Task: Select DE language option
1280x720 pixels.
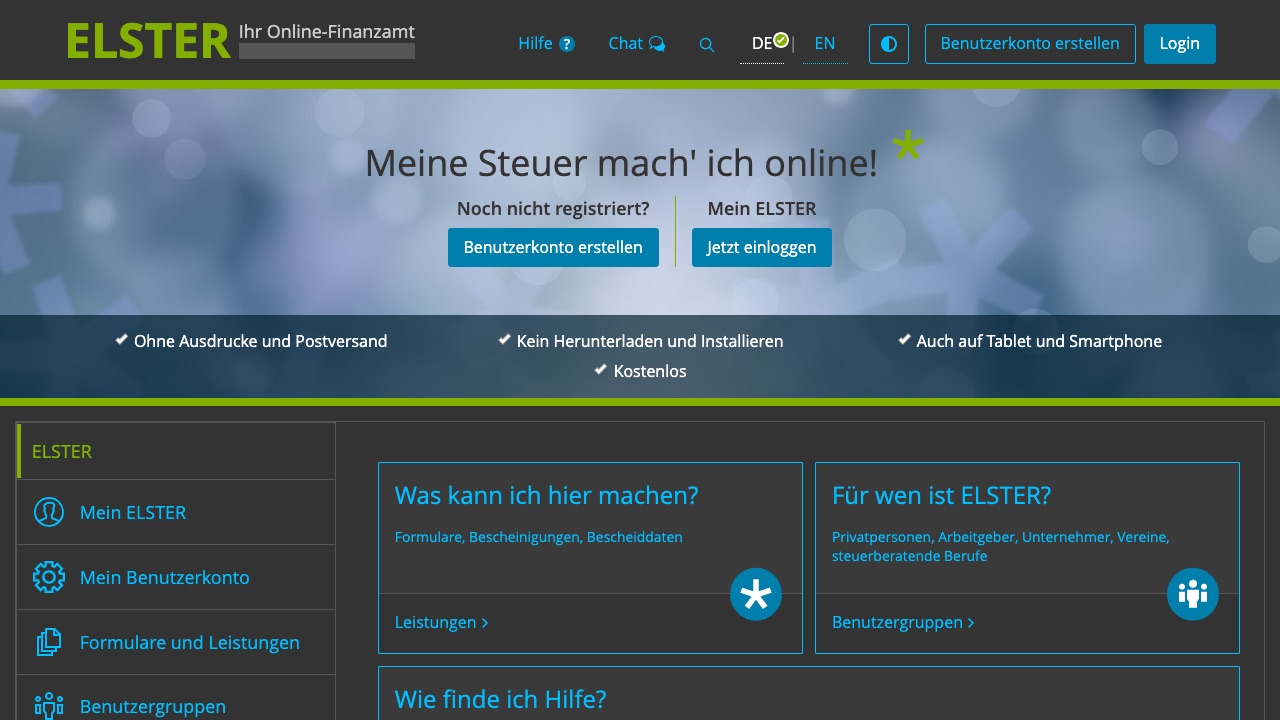Action: point(762,44)
